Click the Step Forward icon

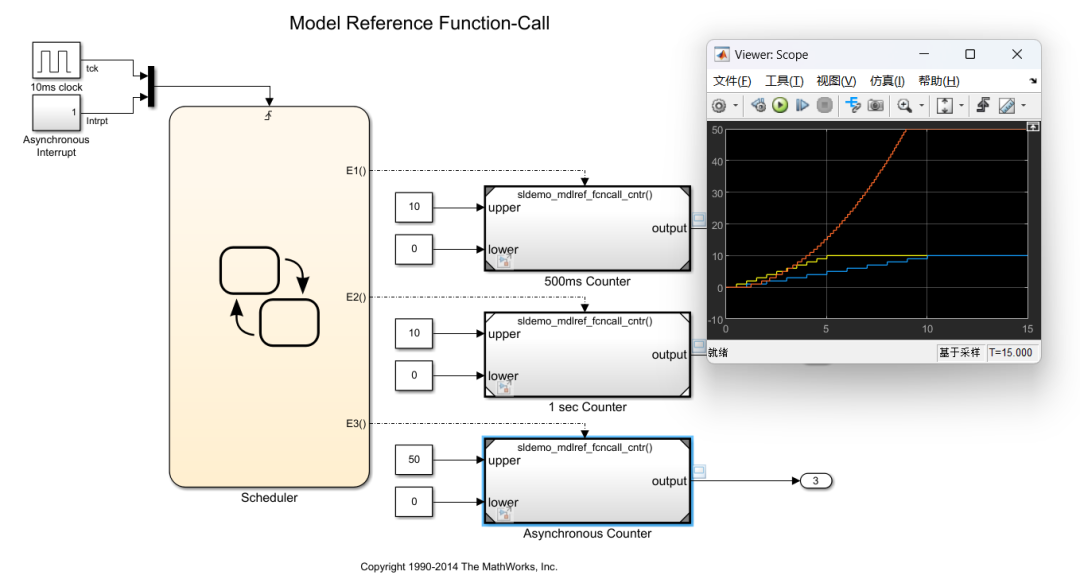tap(802, 105)
